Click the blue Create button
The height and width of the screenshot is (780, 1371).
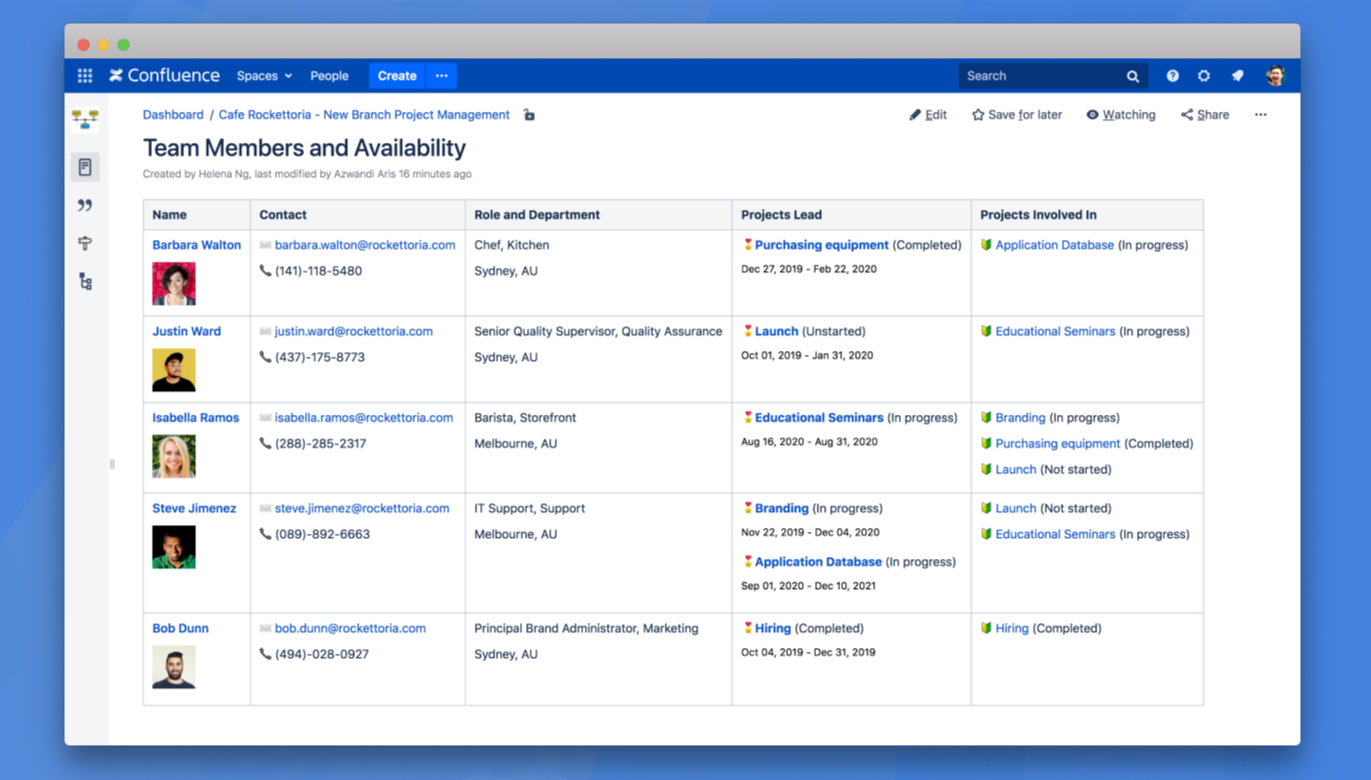397,76
